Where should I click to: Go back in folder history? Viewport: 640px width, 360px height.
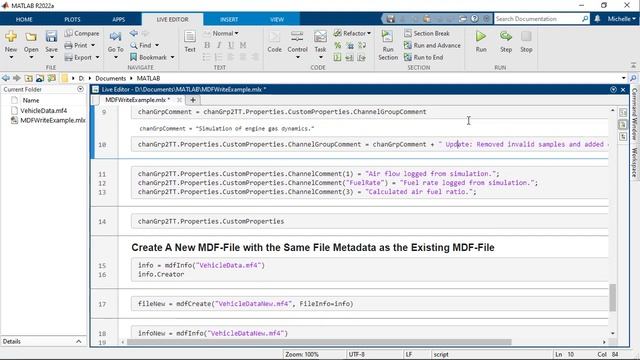pyautogui.click(x=6, y=78)
